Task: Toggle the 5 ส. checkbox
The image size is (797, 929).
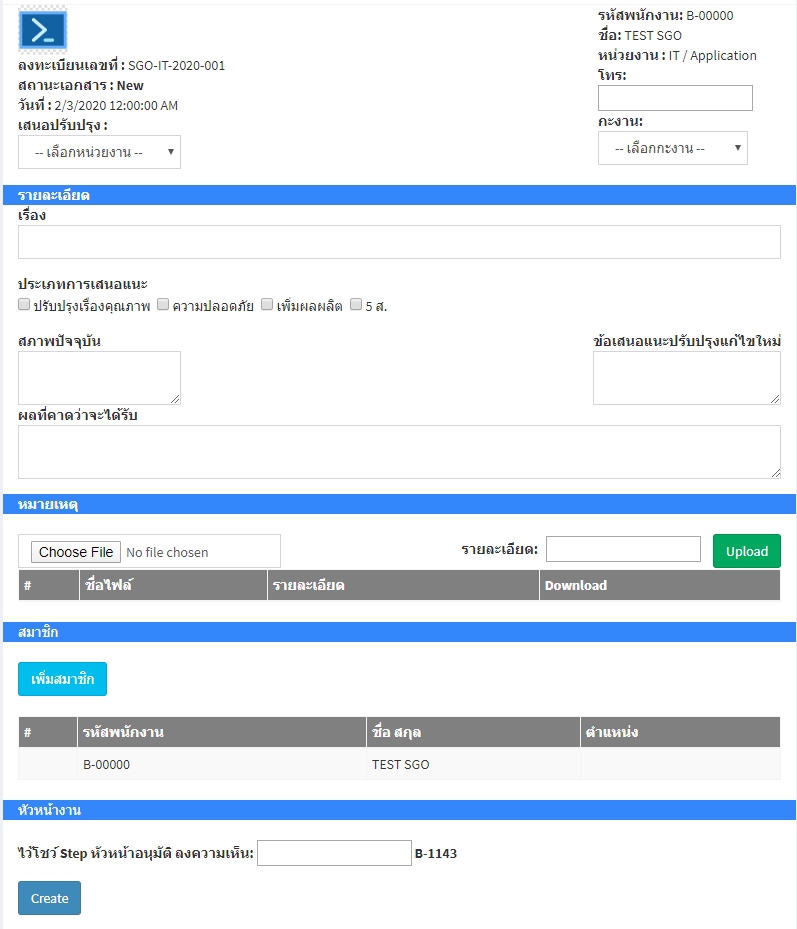Action: coord(356,305)
